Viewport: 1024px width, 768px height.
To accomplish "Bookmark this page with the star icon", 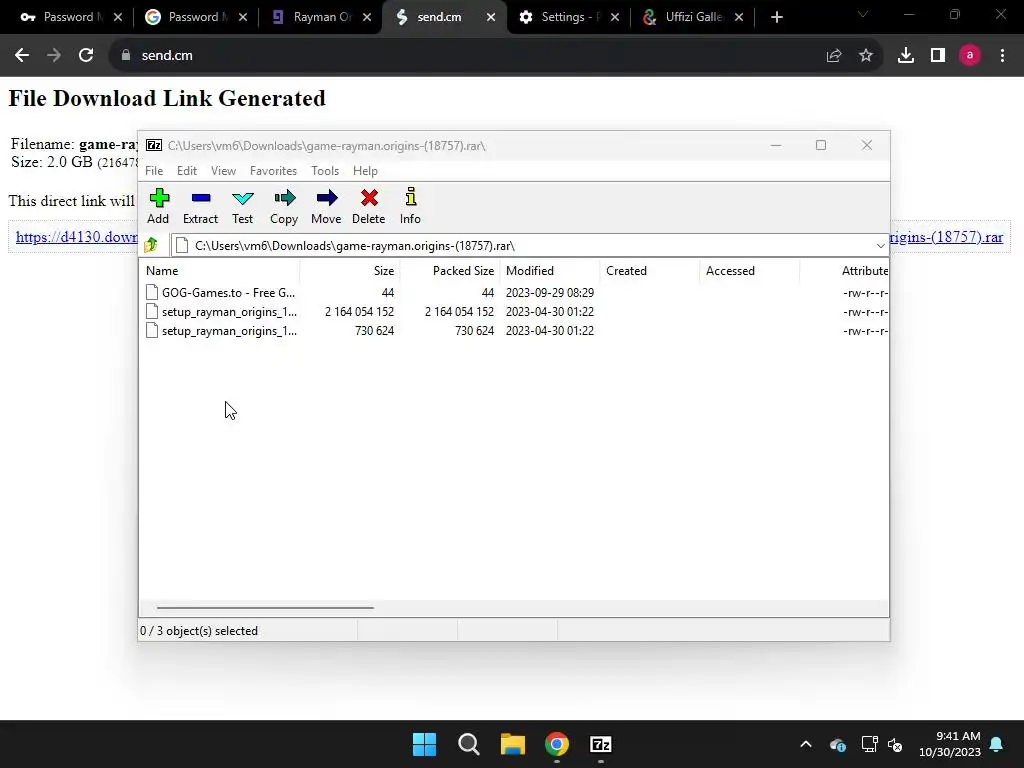I will (x=866, y=56).
